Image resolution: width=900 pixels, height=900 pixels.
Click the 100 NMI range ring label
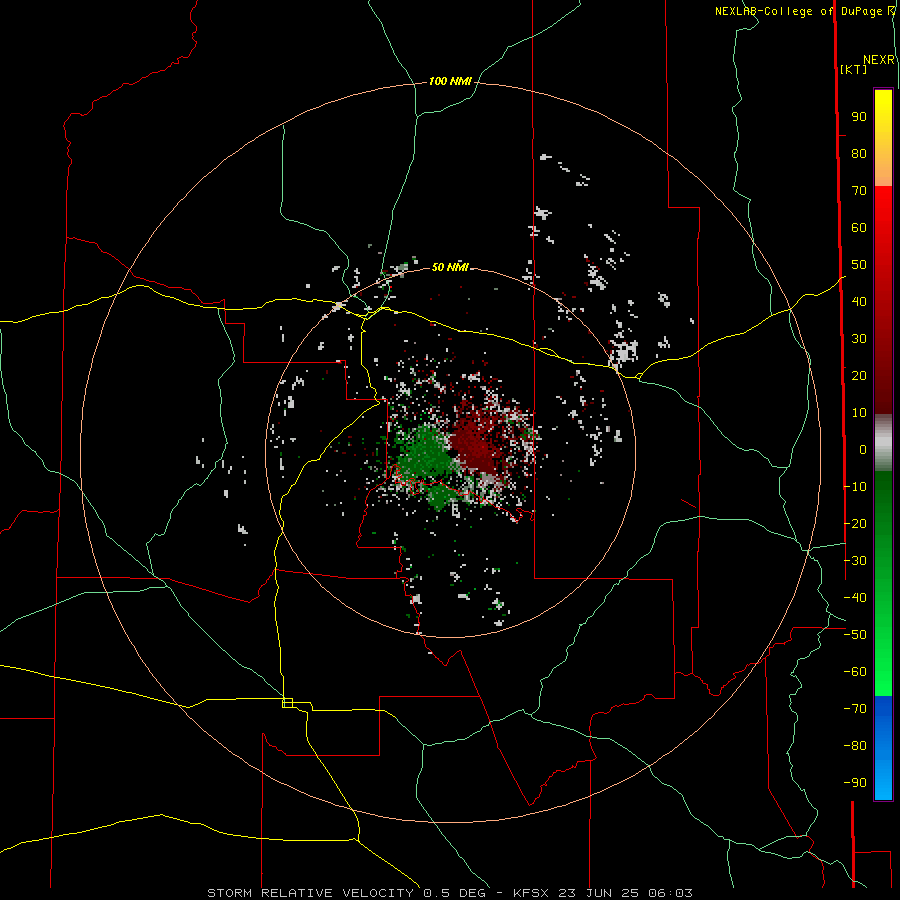coord(450,82)
